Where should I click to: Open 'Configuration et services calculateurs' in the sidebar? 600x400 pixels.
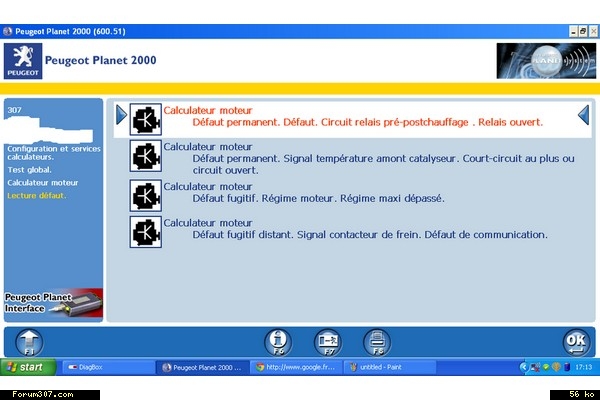pyautogui.click(x=54, y=153)
